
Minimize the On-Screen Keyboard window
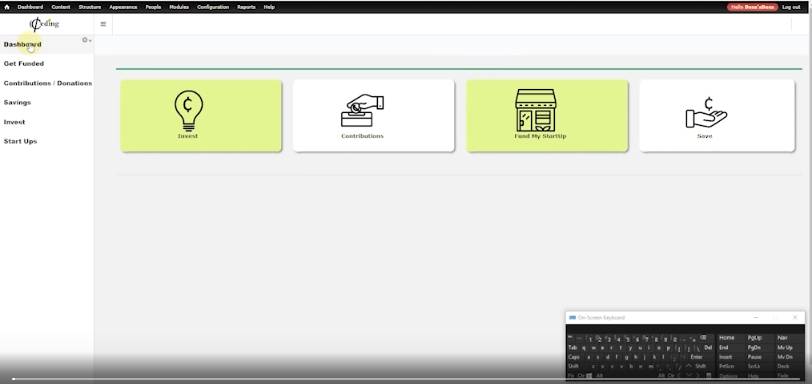coord(756,317)
